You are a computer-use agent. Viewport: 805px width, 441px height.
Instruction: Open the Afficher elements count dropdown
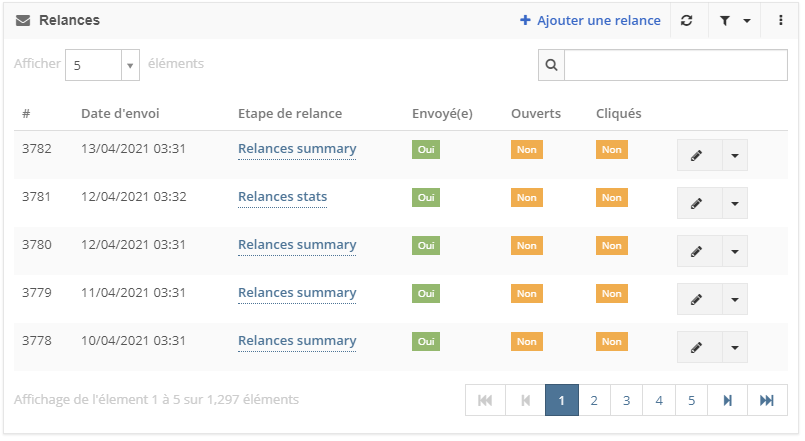pyautogui.click(x=102, y=65)
